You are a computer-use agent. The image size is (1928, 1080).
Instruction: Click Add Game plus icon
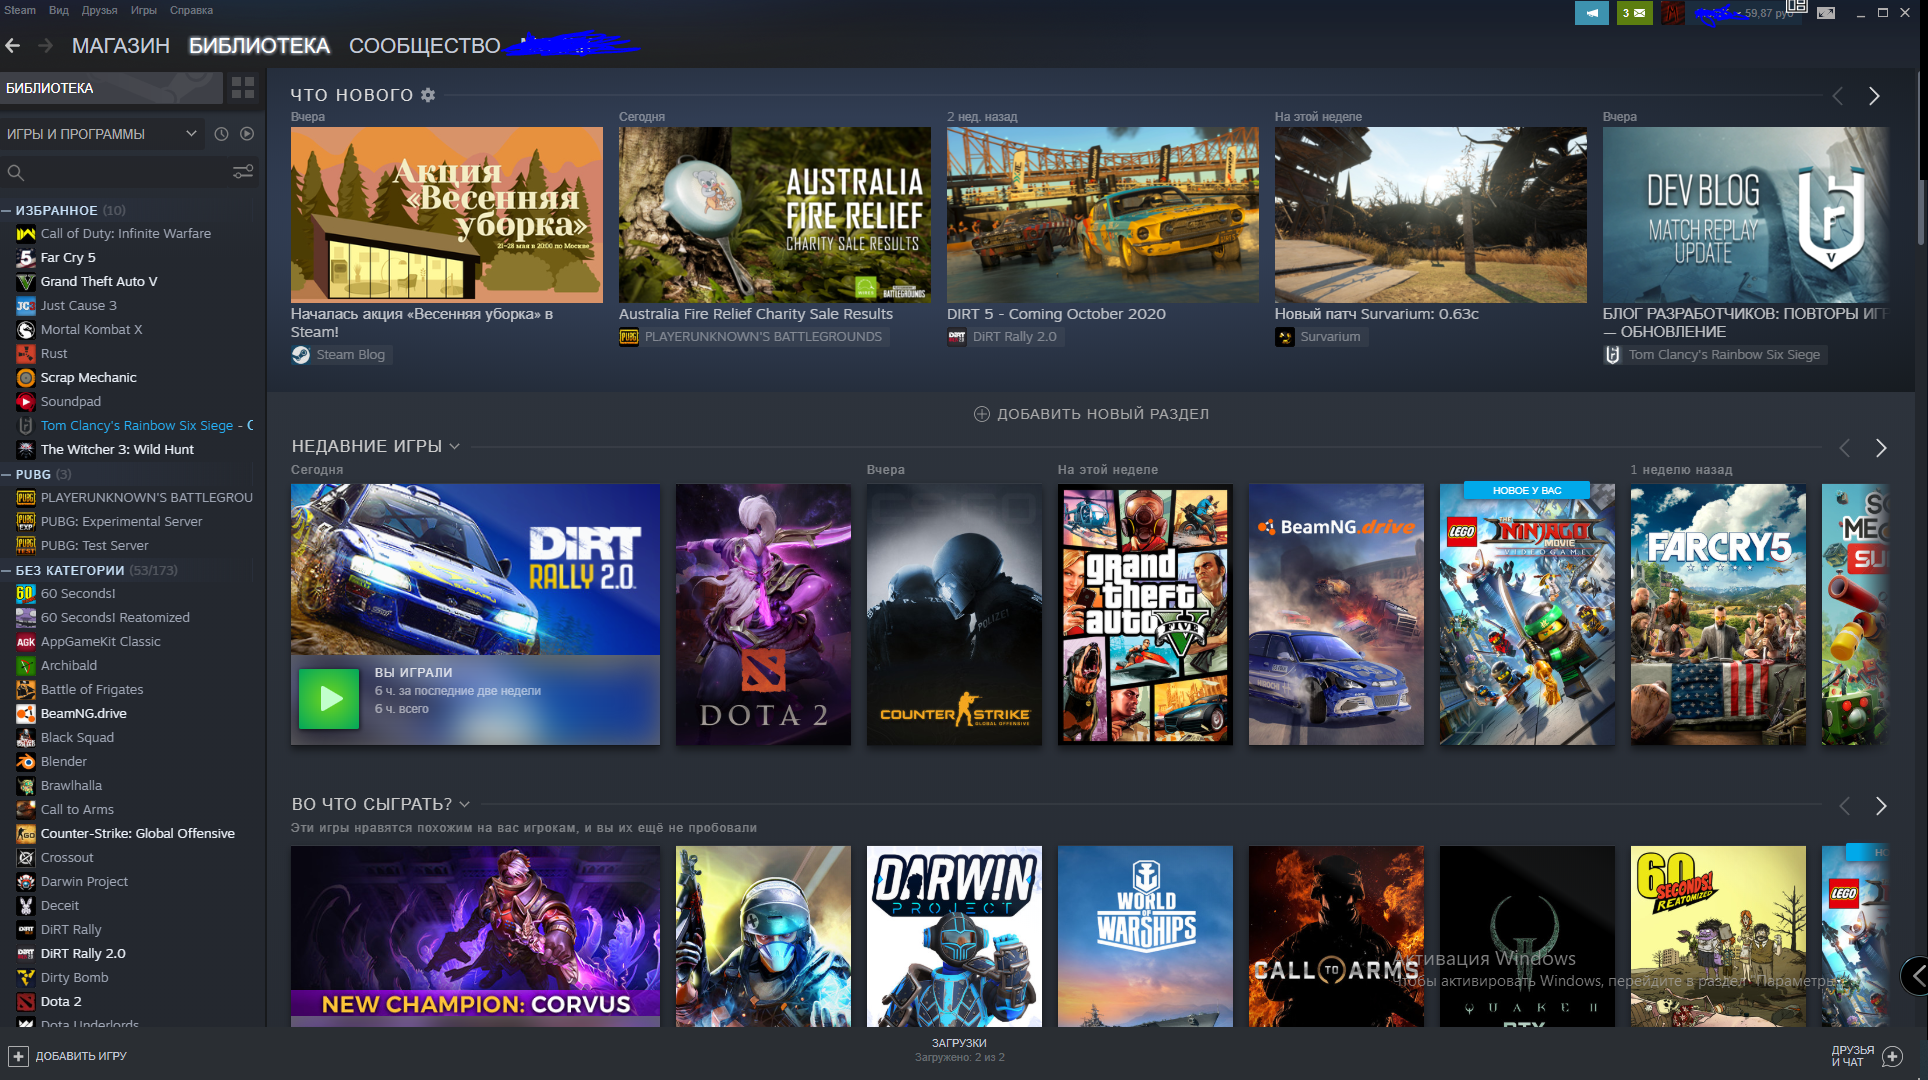click(x=18, y=1056)
